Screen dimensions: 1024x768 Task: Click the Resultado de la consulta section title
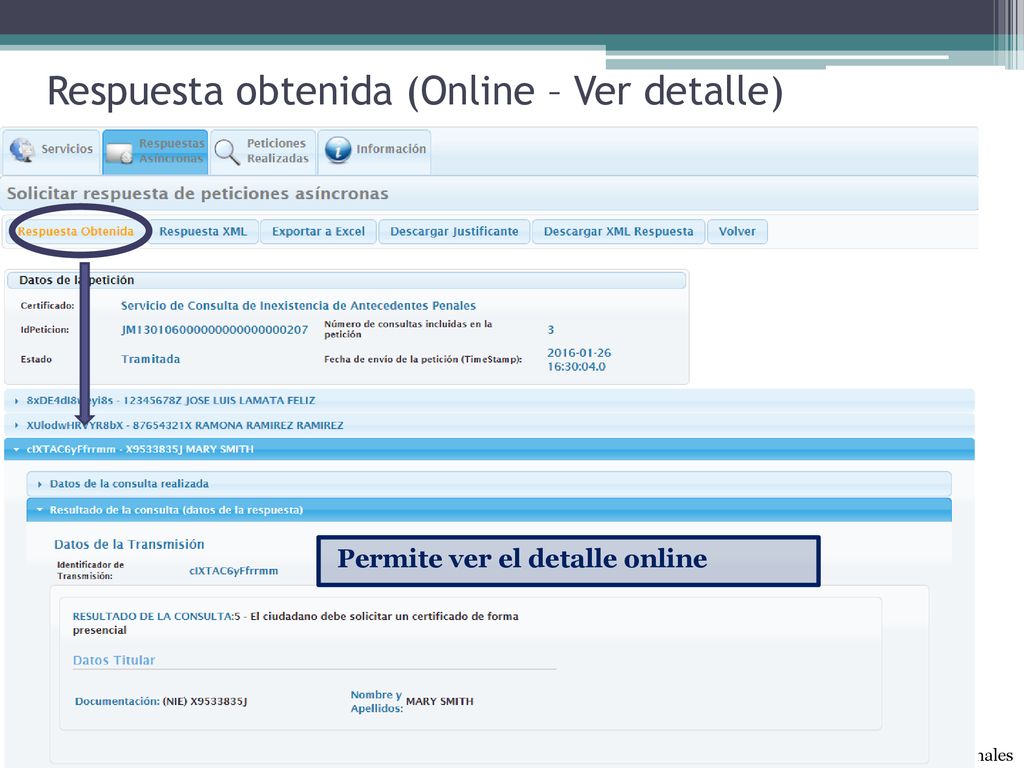pos(176,510)
